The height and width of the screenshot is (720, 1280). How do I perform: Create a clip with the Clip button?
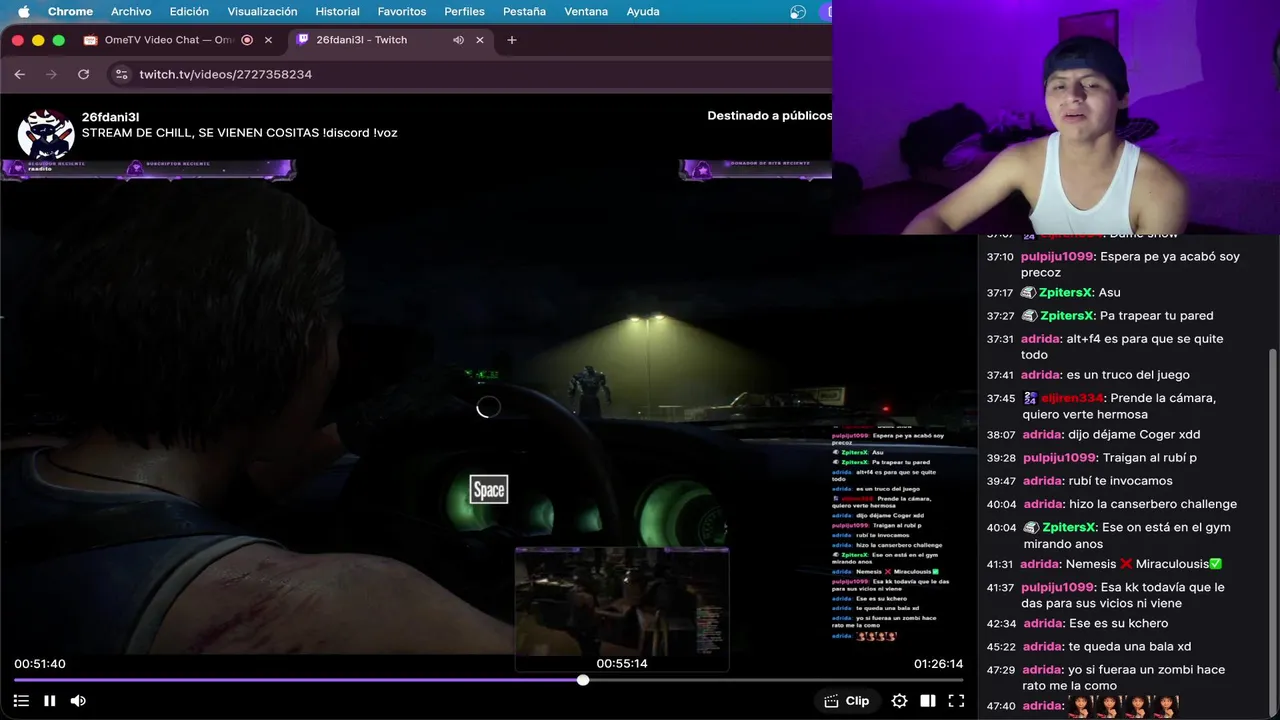click(x=847, y=701)
